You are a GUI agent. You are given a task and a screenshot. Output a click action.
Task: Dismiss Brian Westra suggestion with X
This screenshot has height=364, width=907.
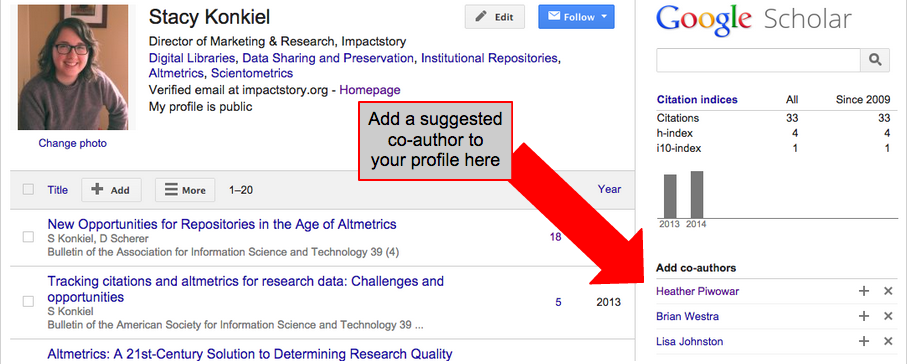[888, 316]
